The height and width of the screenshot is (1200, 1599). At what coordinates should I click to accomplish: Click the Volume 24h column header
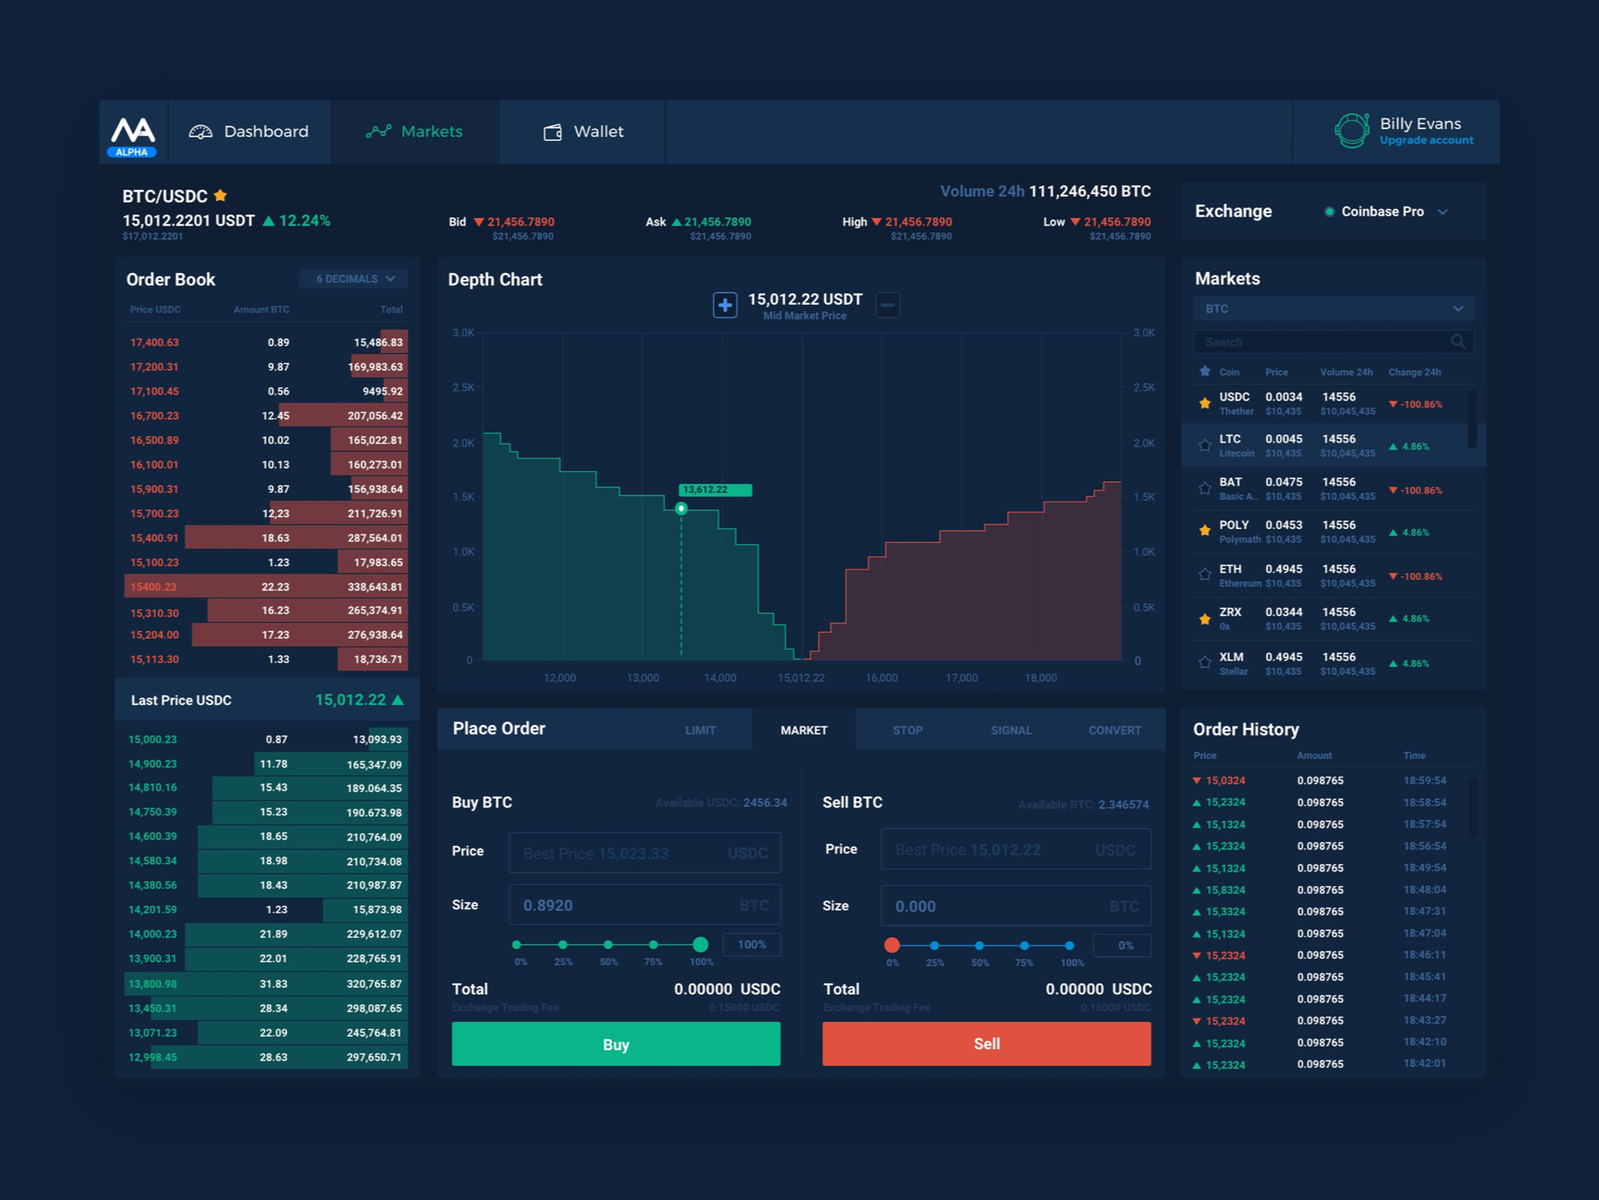click(x=1346, y=372)
